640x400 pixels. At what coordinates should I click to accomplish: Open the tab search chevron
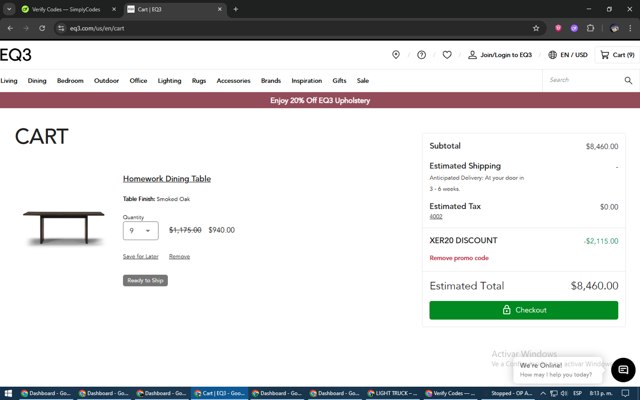pyautogui.click(x=9, y=9)
